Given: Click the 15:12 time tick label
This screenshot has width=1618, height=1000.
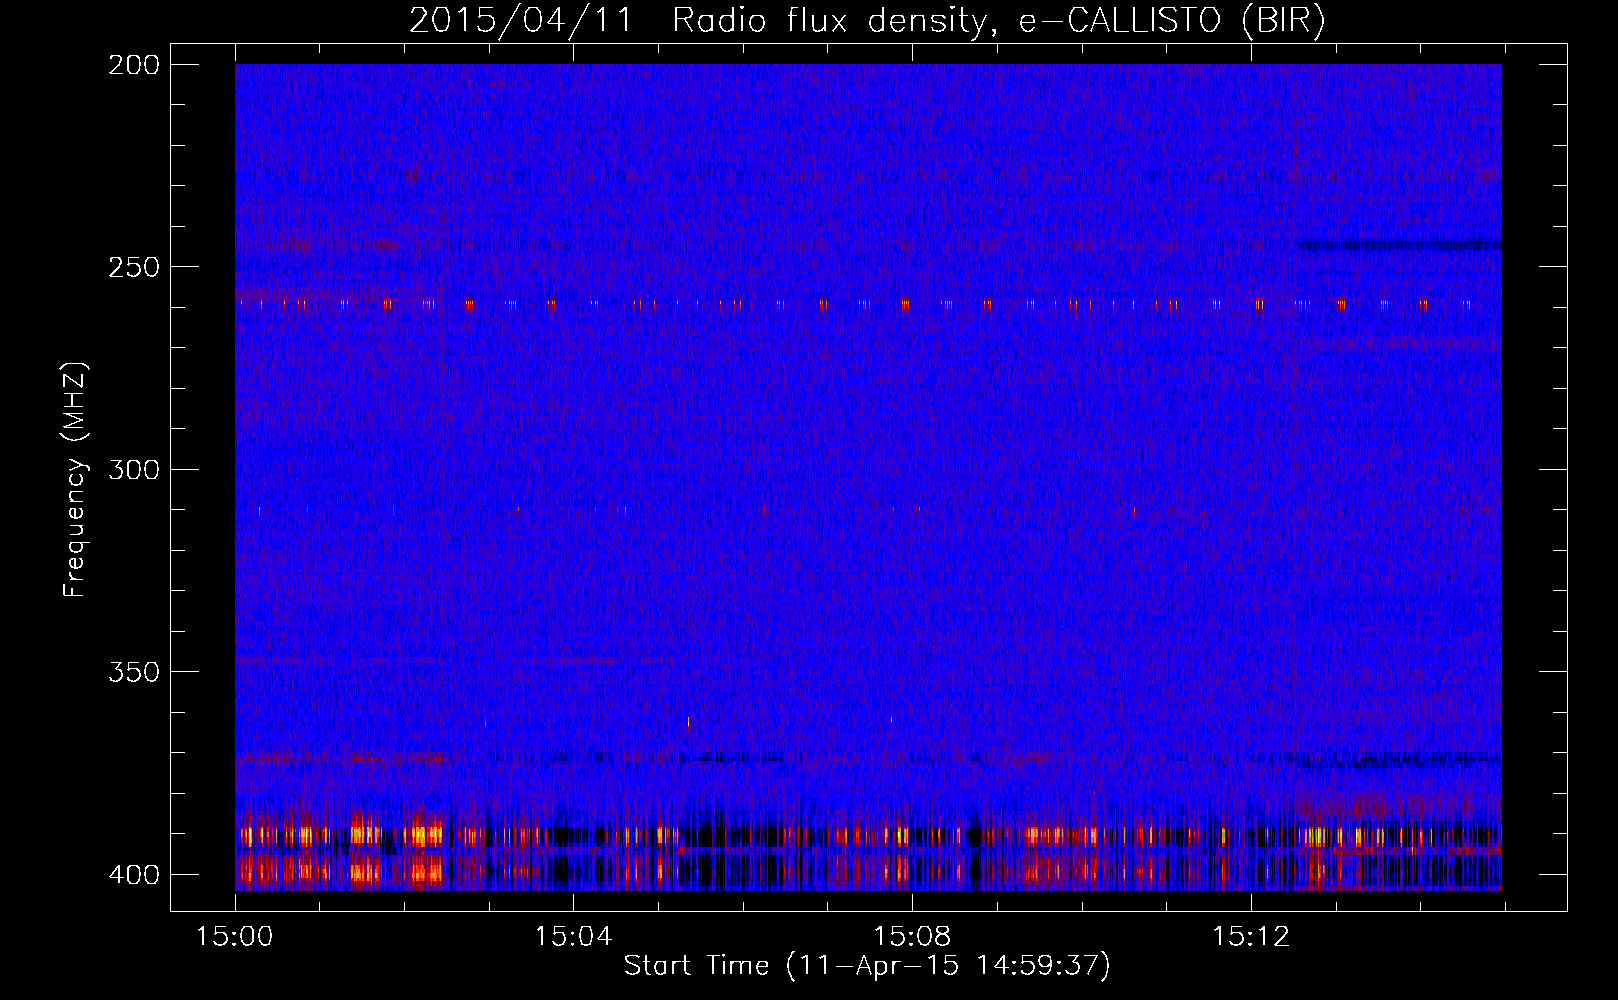Looking at the screenshot, I should point(1251,937).
